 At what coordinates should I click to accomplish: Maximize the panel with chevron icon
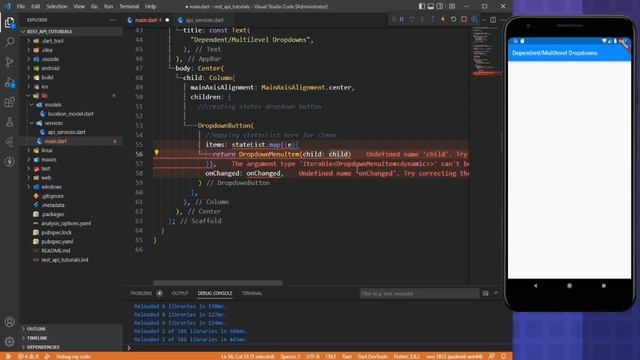coord(496,293)
